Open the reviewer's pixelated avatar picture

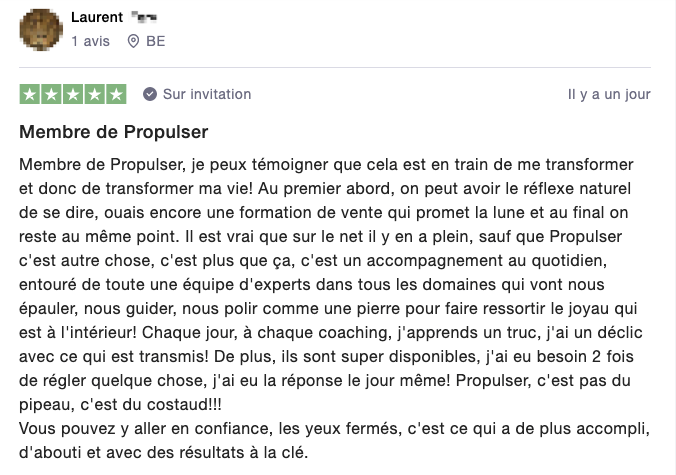click(41, 29)
